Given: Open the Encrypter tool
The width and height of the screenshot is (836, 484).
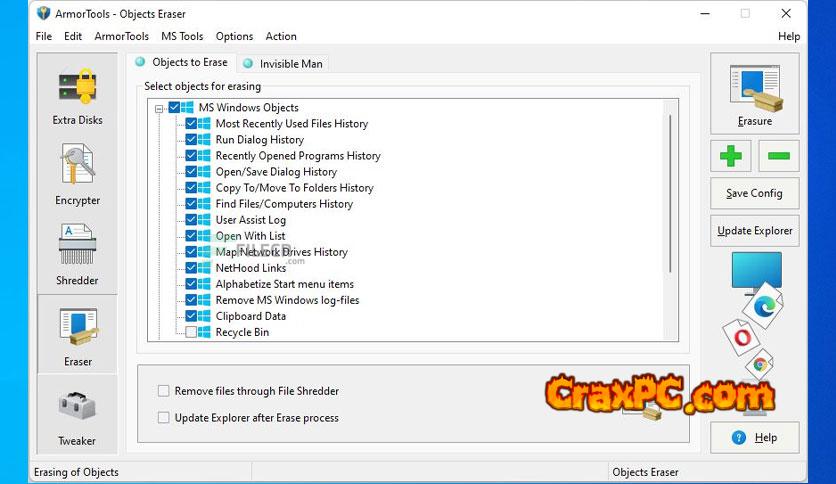Looking at the screenshot, I should coord(77,174).
